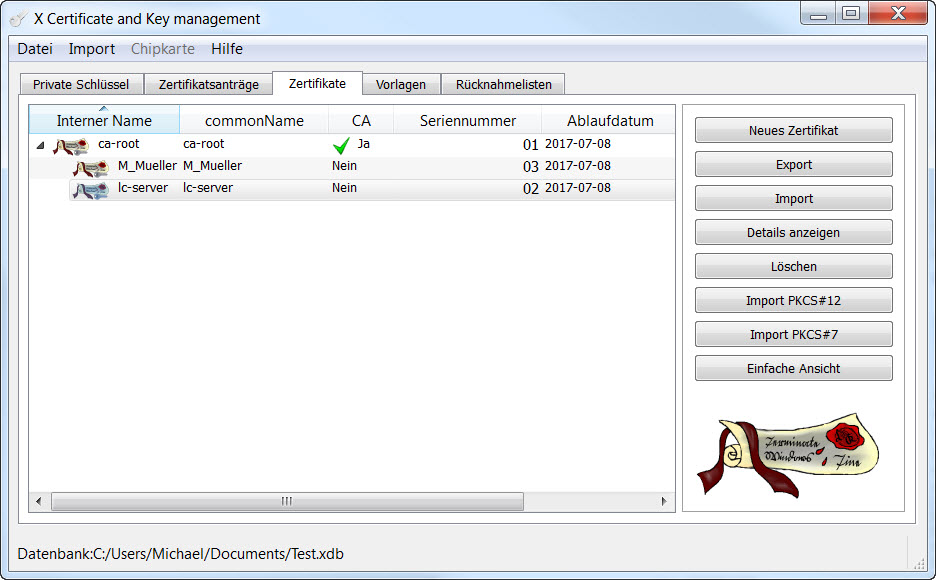Click the horizontal scrollbar thumb
The height and width of the screenshot is (580, 936).
[286, 501]
